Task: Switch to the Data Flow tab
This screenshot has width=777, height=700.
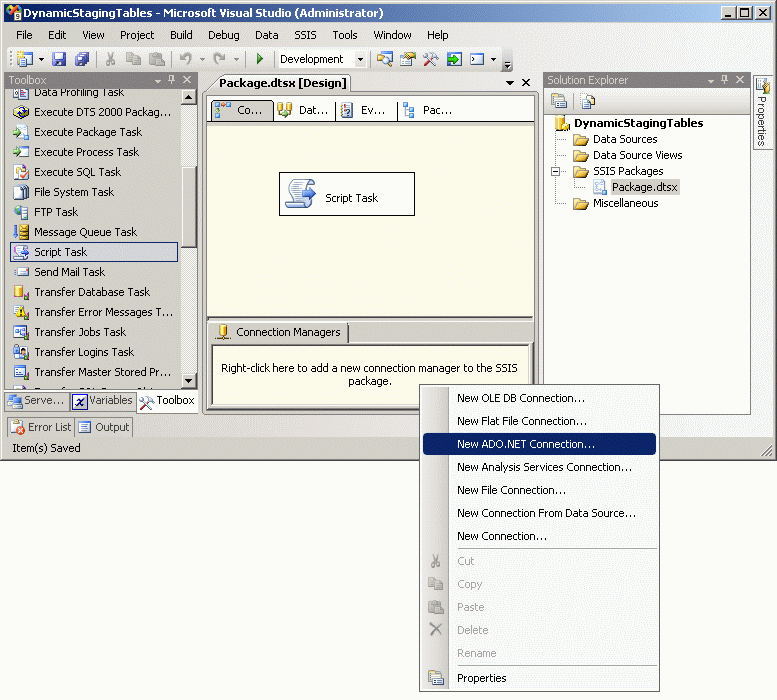Action: 304,110
